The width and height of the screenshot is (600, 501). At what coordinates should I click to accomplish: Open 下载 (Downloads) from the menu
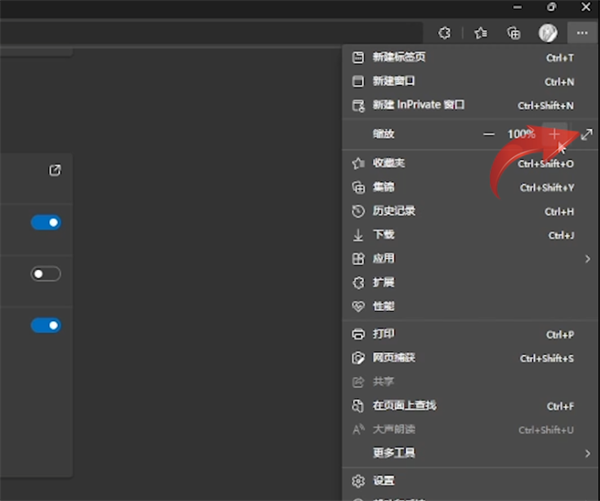click(x=384, y=235)
